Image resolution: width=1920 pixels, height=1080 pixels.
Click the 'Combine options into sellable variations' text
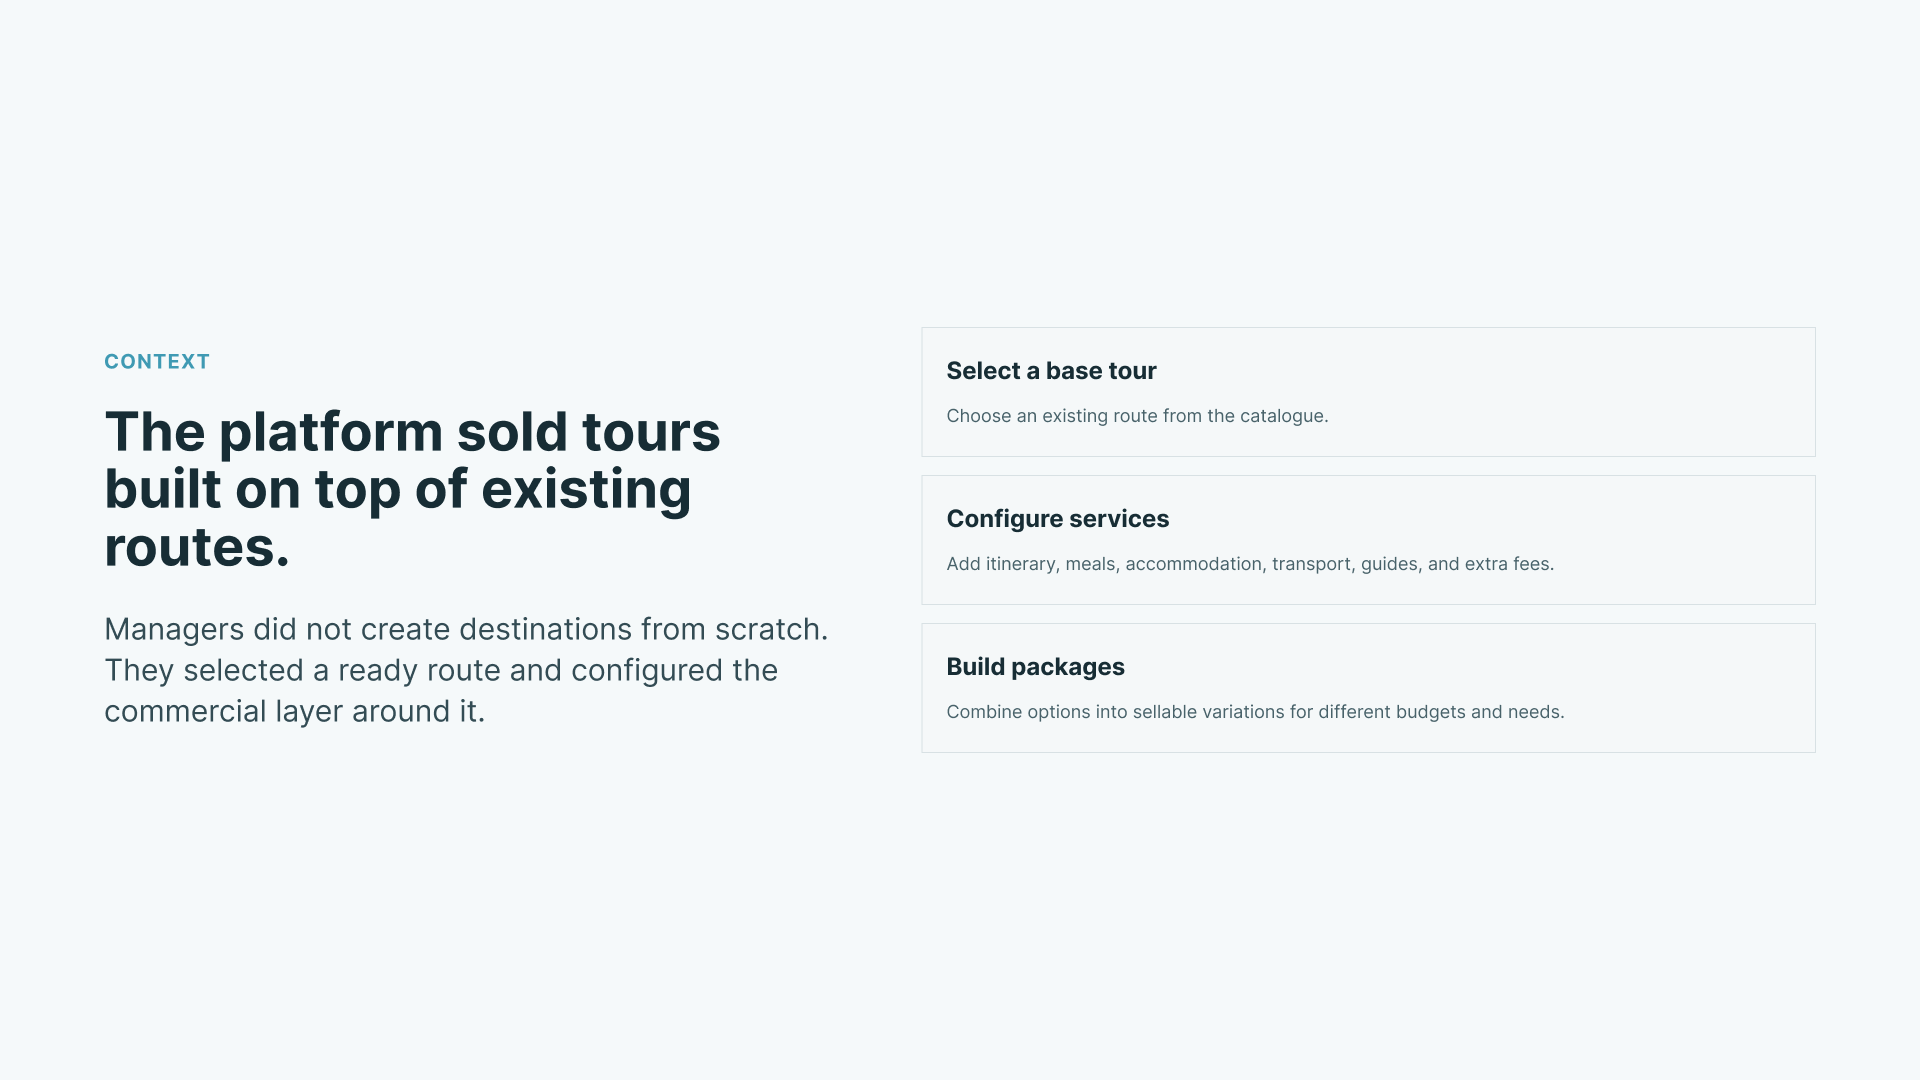coord(1255,712)
